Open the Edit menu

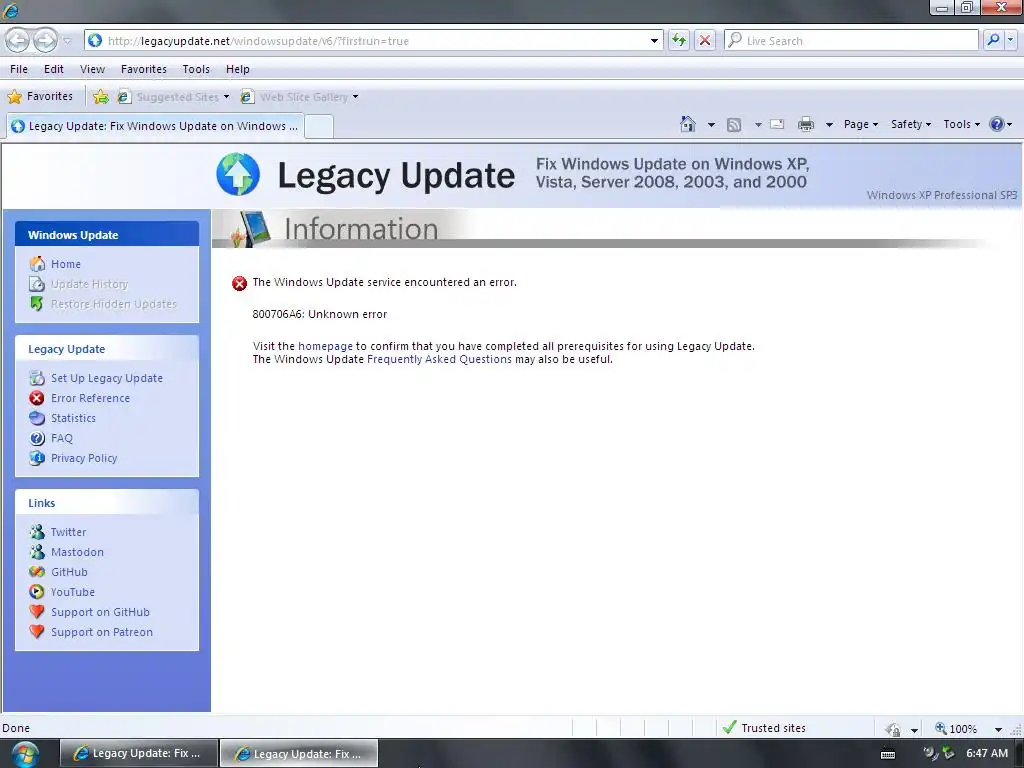[x=54, y=69]
